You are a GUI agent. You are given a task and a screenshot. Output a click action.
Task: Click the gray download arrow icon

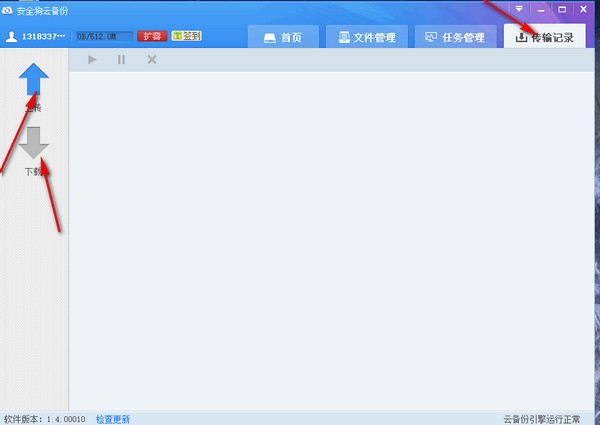point(34,143)
